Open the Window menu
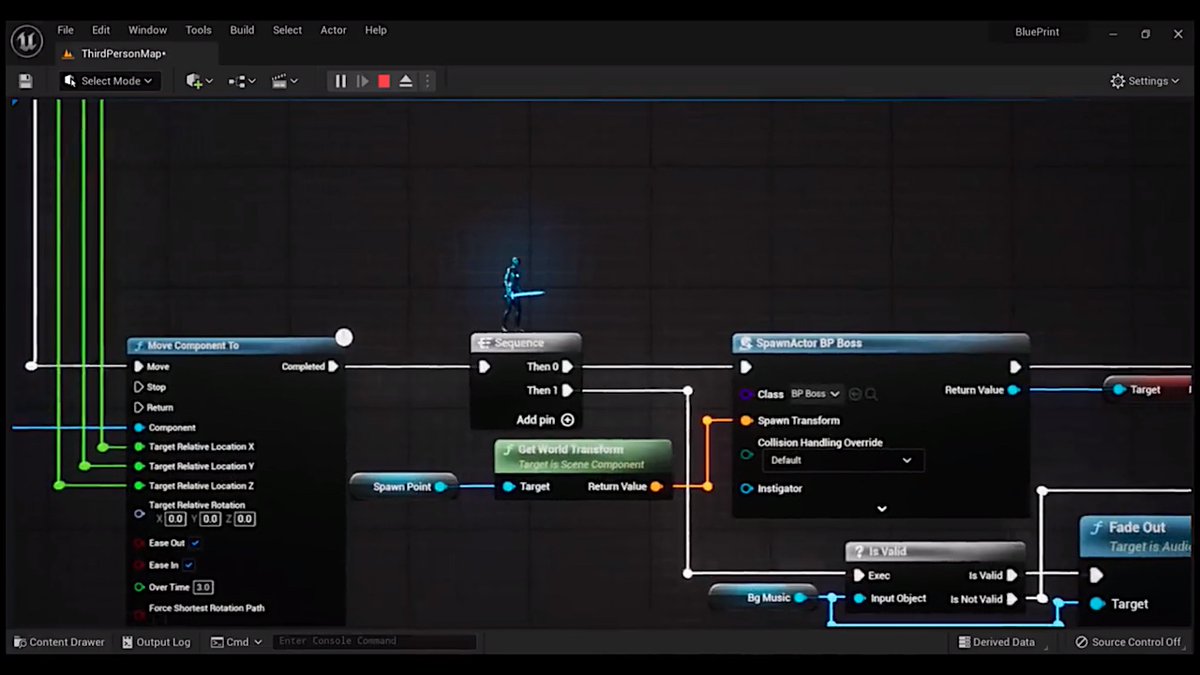The width and height of the screenshot is (1200, 675). (x=148, y=30)
